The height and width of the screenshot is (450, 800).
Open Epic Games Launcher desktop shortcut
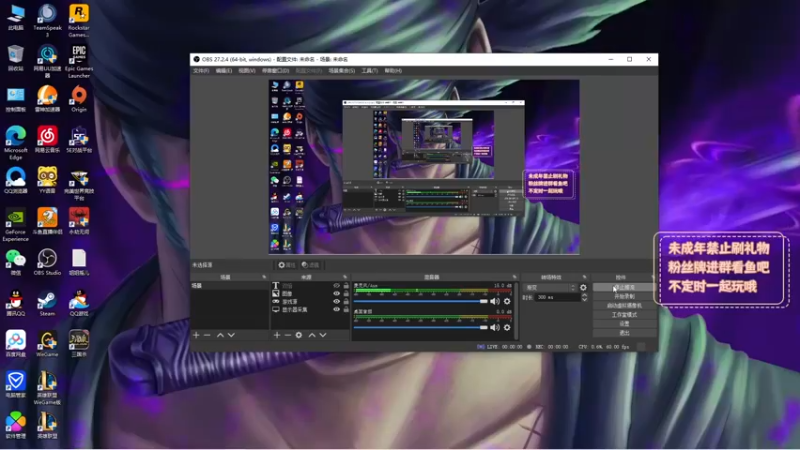[79, 61]
